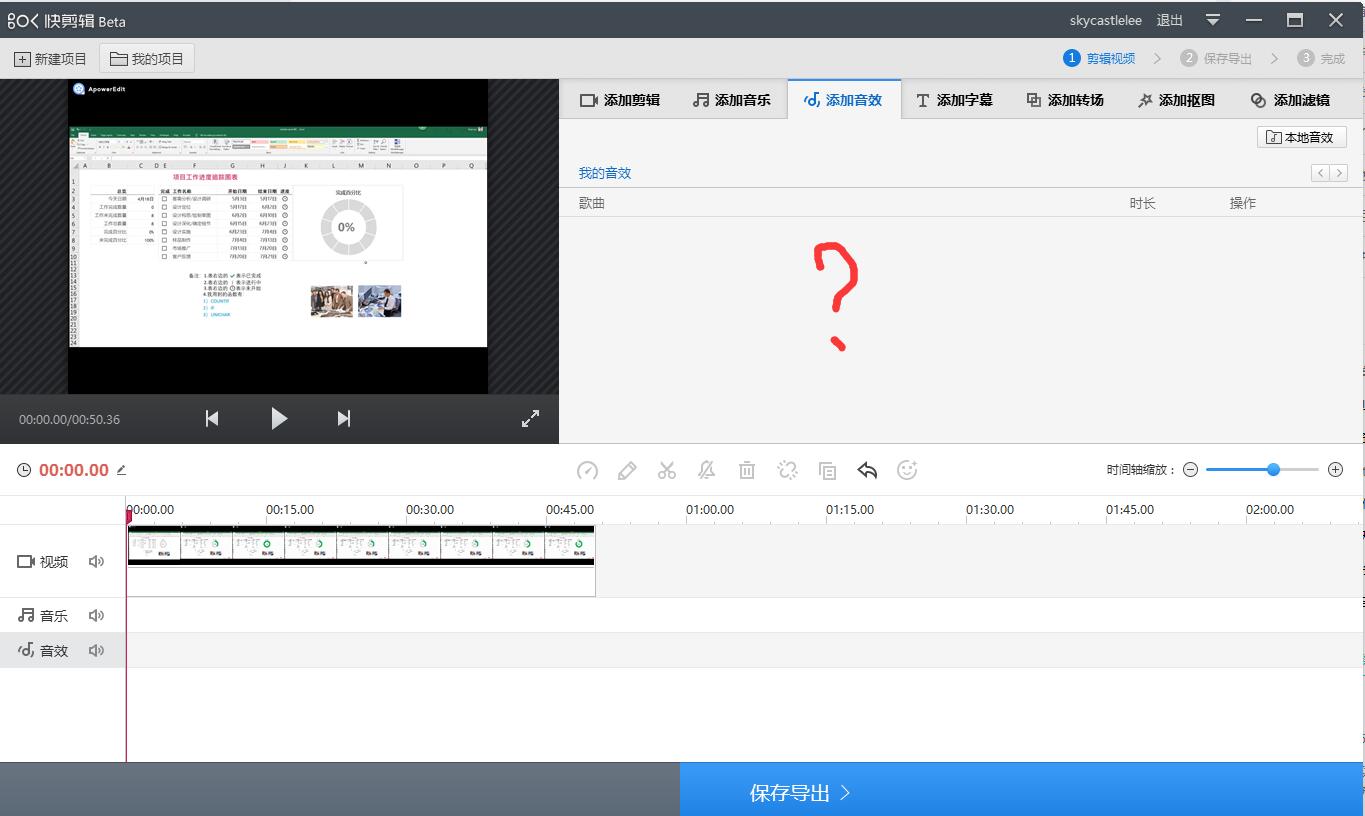Click the 我的音效 heading
1365x816 pixels.
coord(605,173)
